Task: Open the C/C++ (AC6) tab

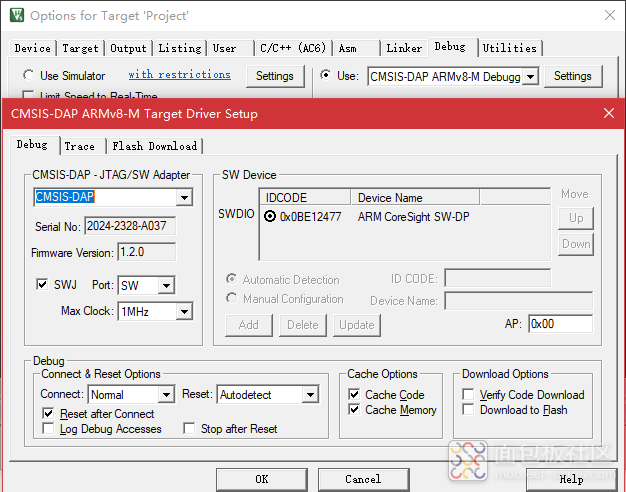Action: point(293,48)
